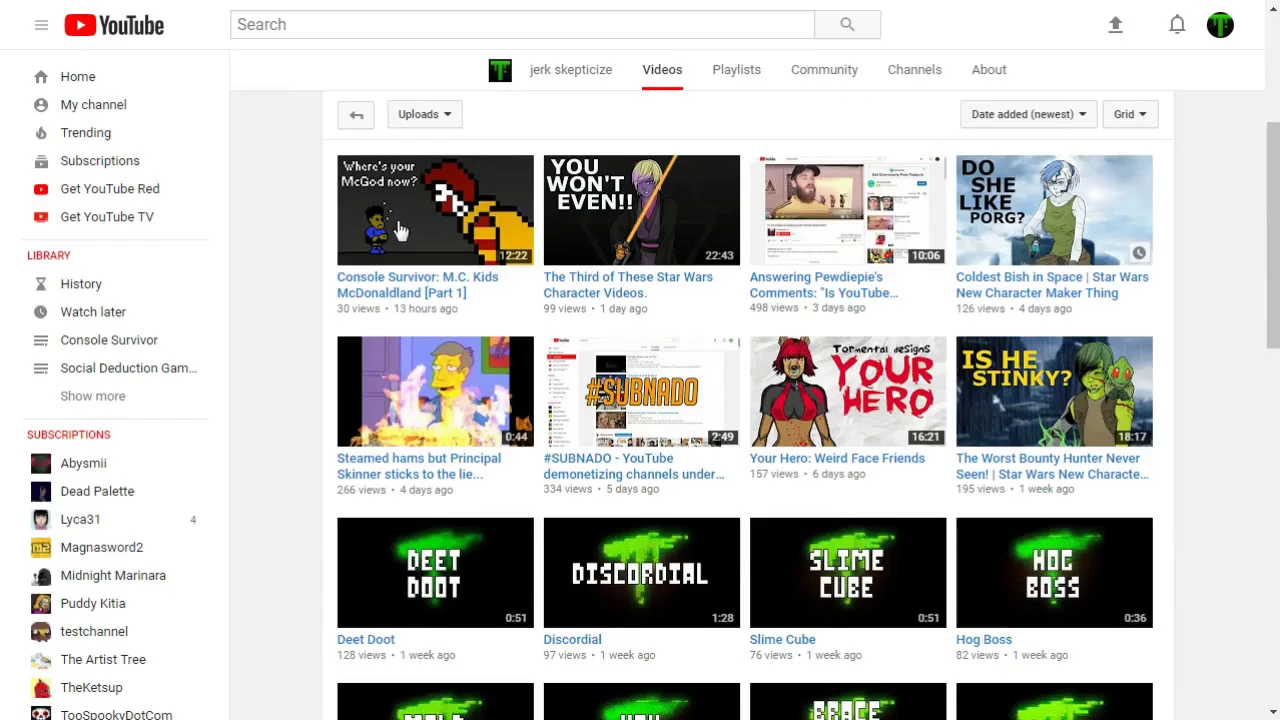Open the Date added (newest) sort dropdown
Image resolution: width=1280 pixels, height=720 pixels.
click(1028, 115)
